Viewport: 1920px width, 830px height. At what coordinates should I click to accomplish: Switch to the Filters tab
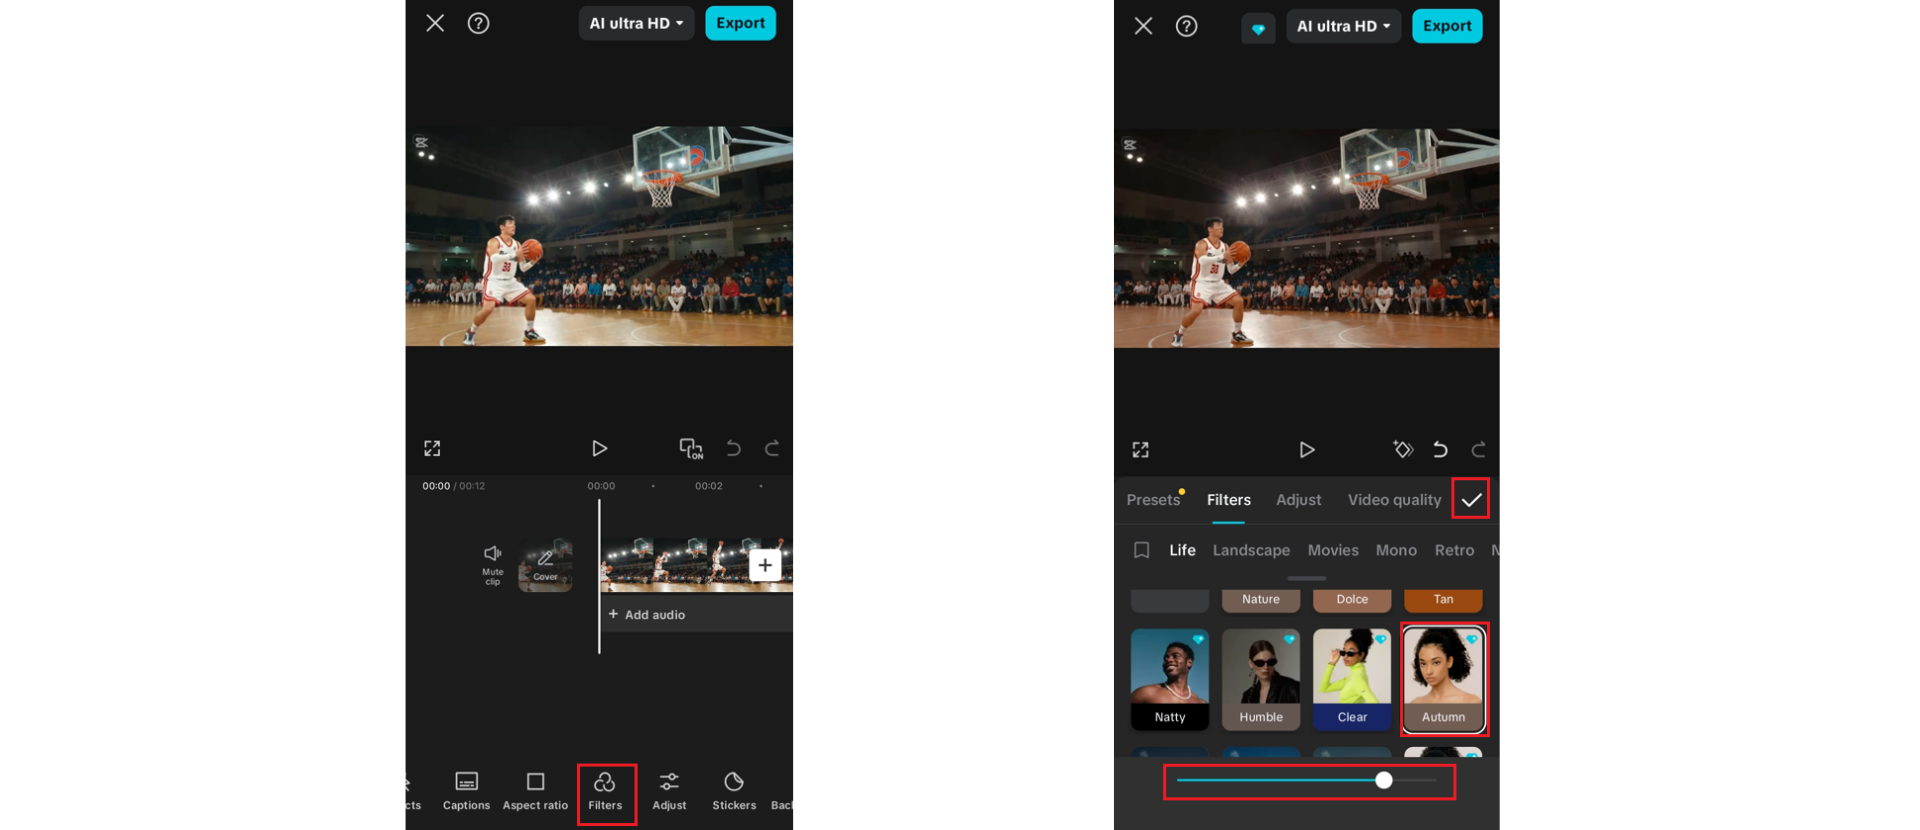pos(1228,500)
